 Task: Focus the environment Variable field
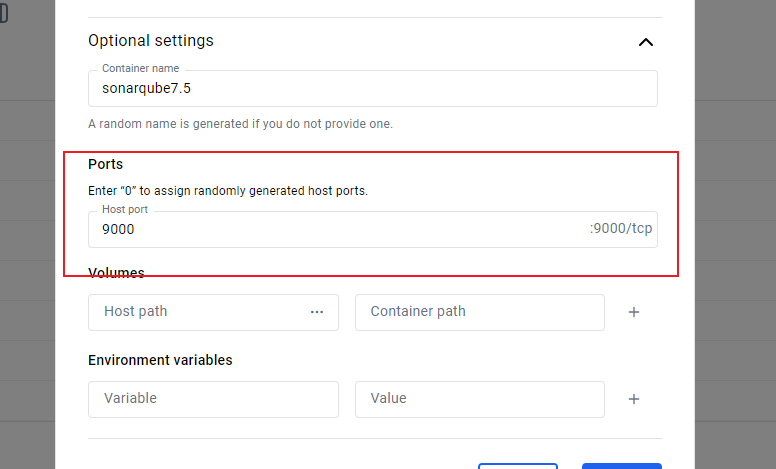[213, 399]
